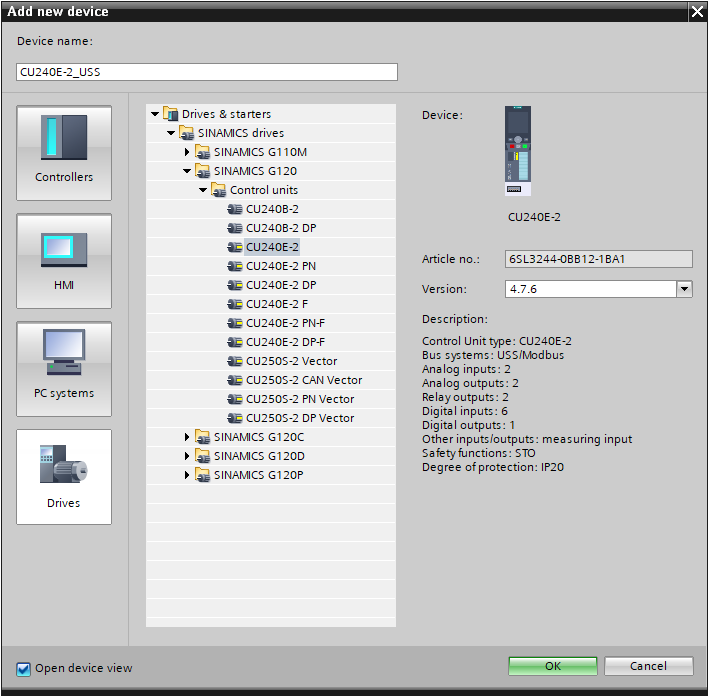Click the CU240E-2 device preview image
This screenshot has width=709, height=697.
518,151
